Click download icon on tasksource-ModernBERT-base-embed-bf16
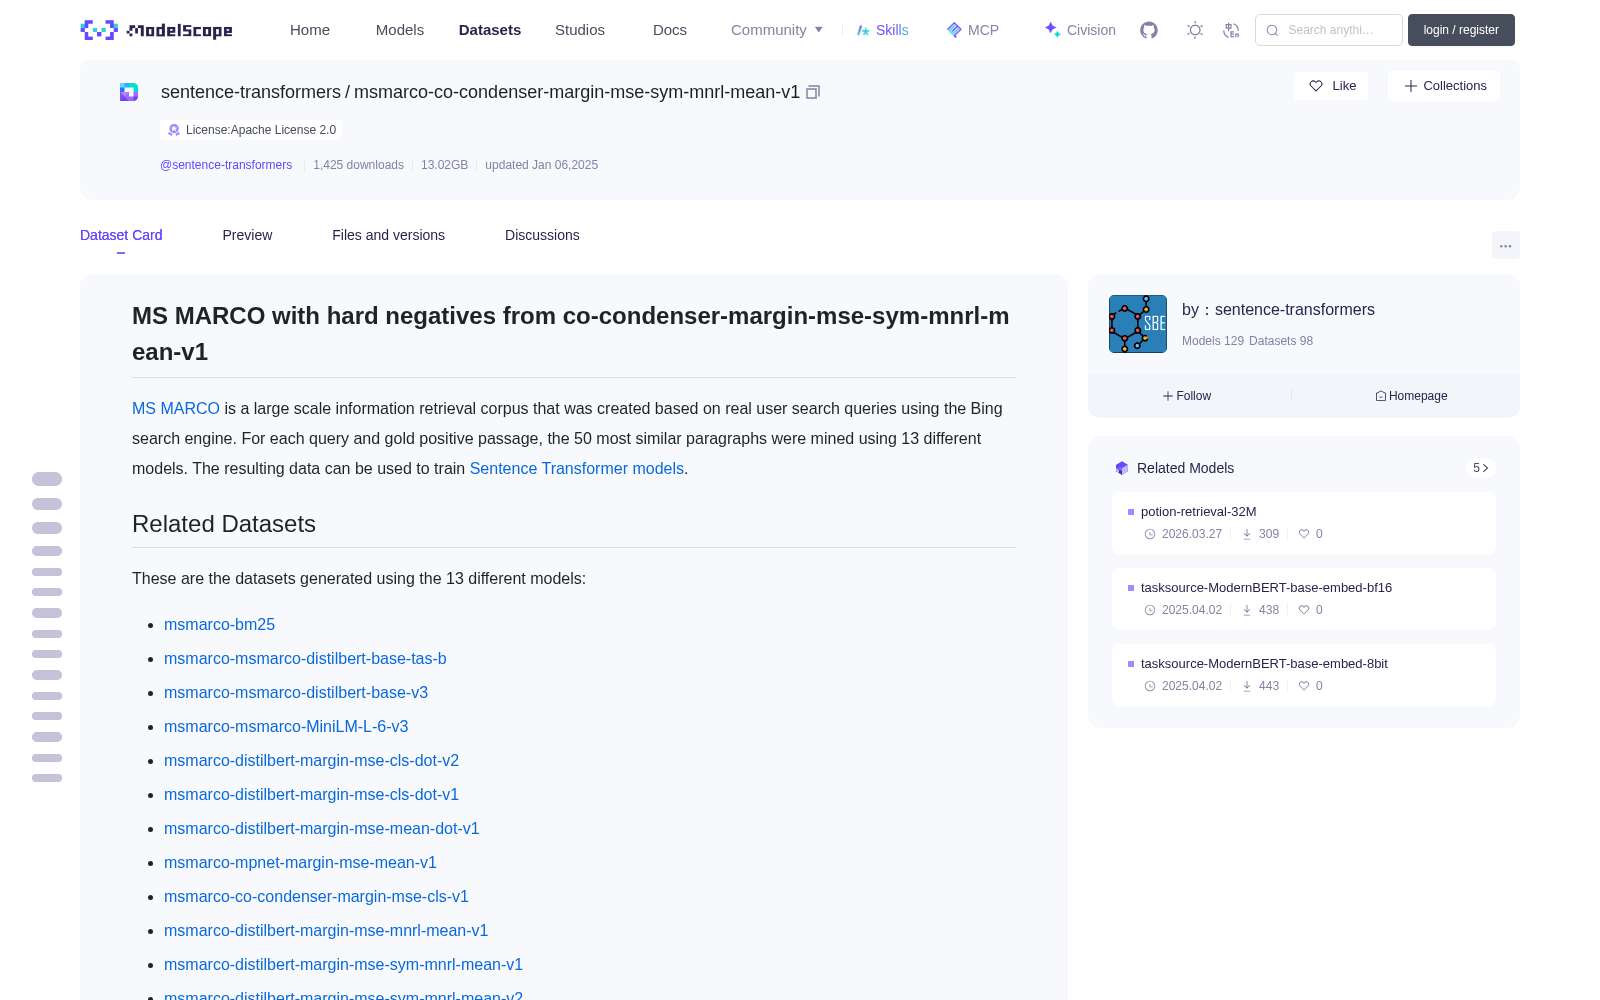 coord(1247,610)
